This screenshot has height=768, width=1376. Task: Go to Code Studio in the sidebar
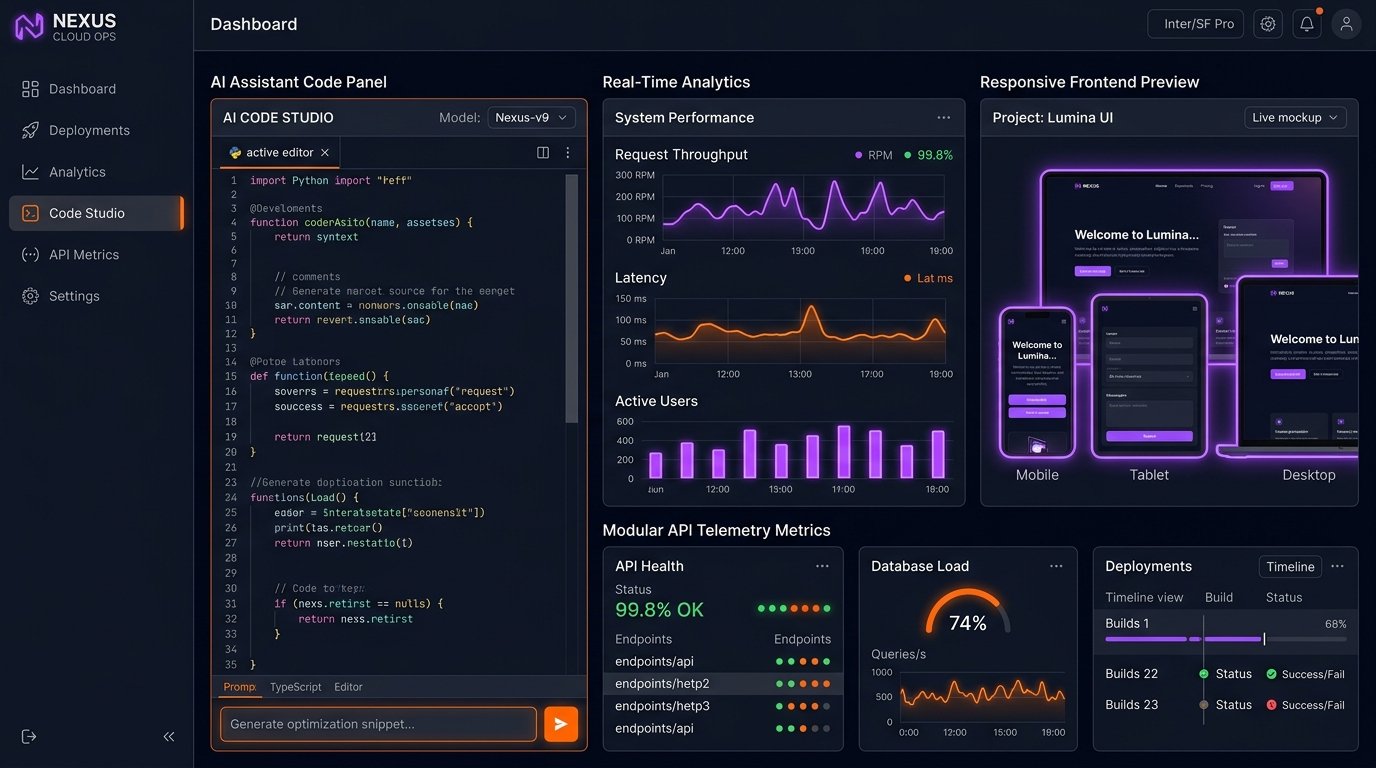(x=96, y=213)
